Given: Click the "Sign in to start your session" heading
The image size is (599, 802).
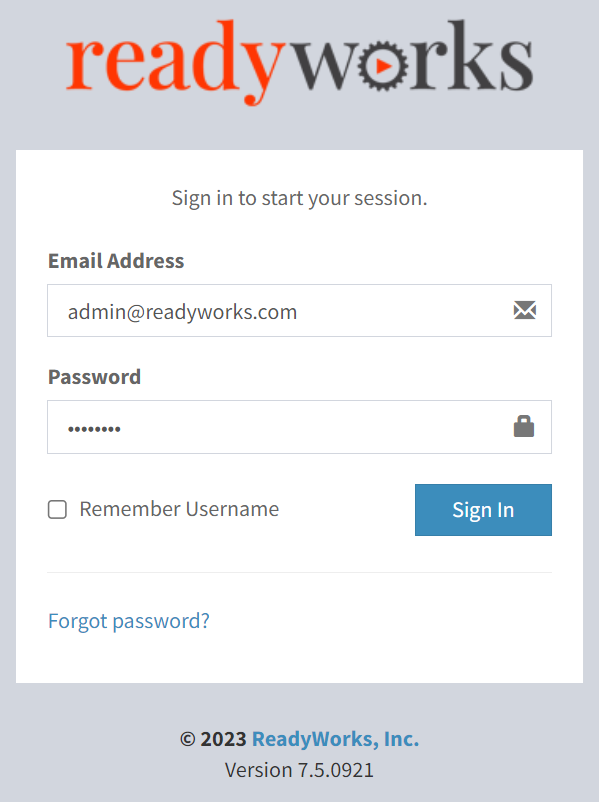Looking at the screenshot, I should [x=299, y=198].
